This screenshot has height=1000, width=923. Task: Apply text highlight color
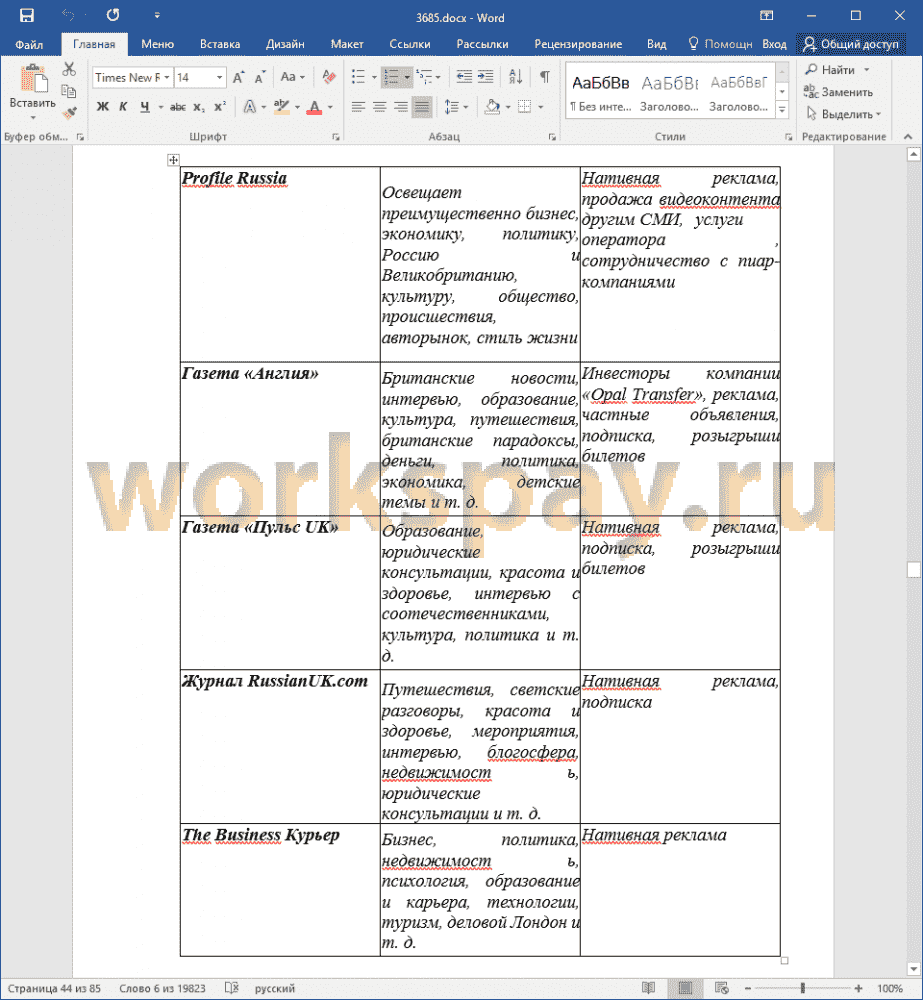(281, 107)
